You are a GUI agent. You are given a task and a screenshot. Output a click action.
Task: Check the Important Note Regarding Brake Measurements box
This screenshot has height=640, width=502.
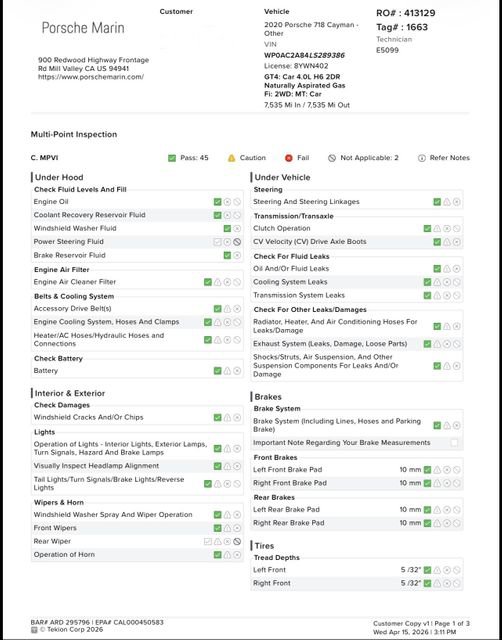[x=454, y=443]
